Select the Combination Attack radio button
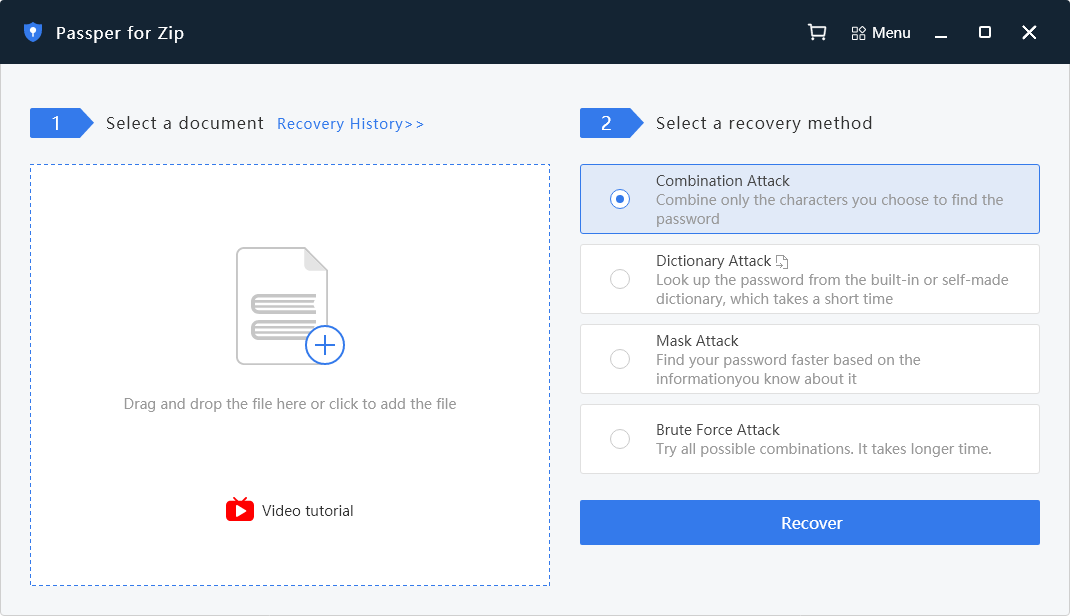 click(620, 199)
